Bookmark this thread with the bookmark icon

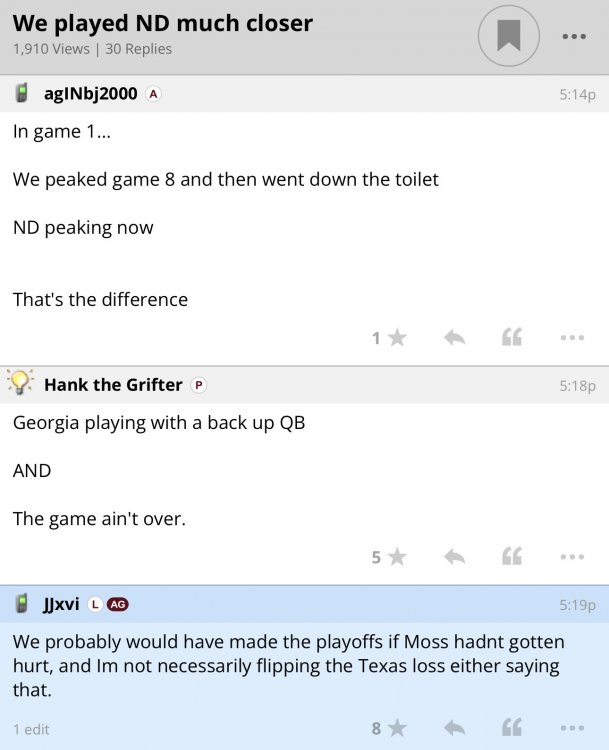509,36
